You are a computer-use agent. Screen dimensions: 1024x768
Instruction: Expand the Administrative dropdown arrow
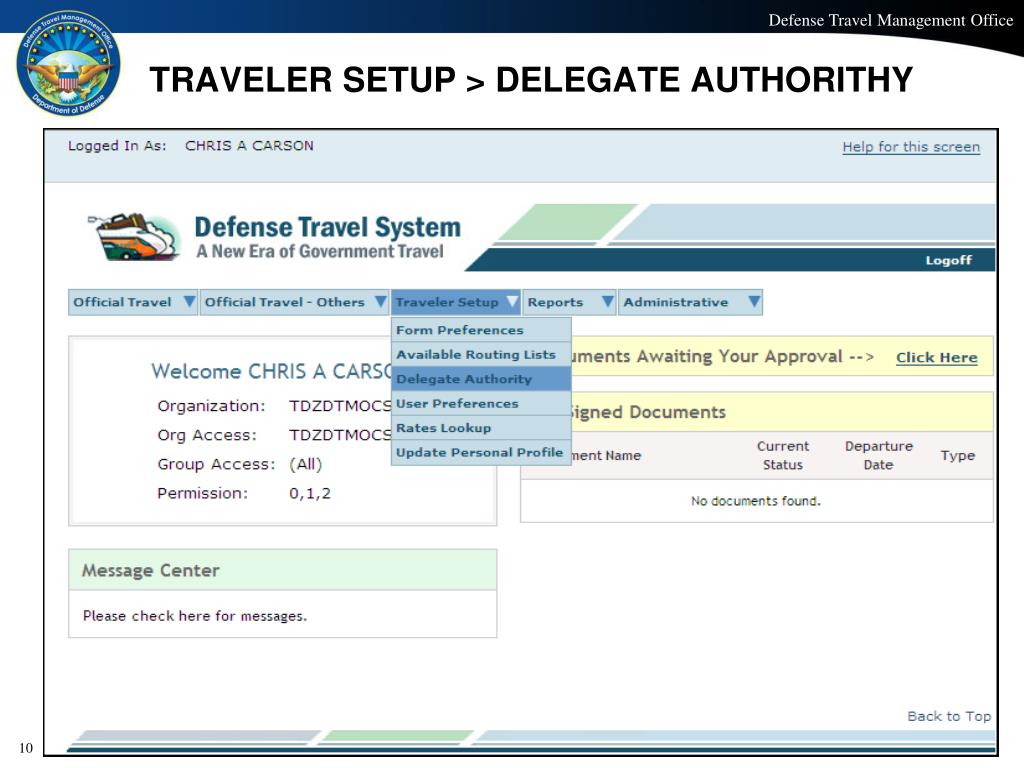[x=754, y=302]
